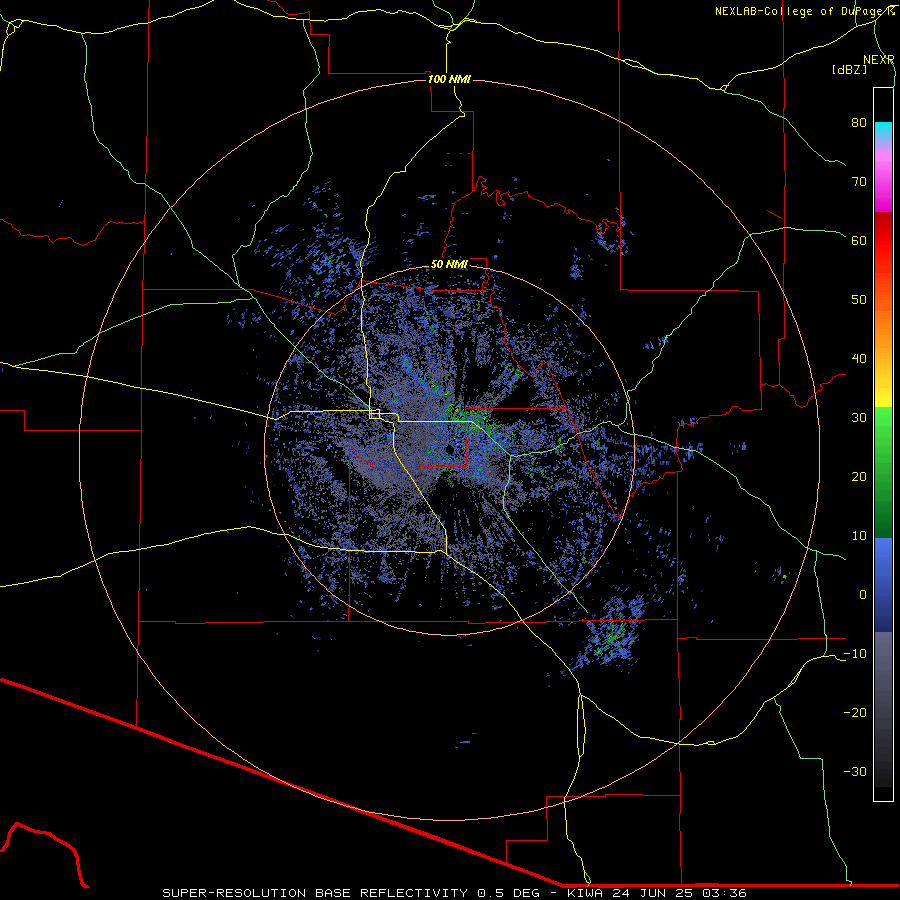Click the 0 value on the dBZ scale
The height and width of the screenshot is (900, 900).
(x=863, y=595)
